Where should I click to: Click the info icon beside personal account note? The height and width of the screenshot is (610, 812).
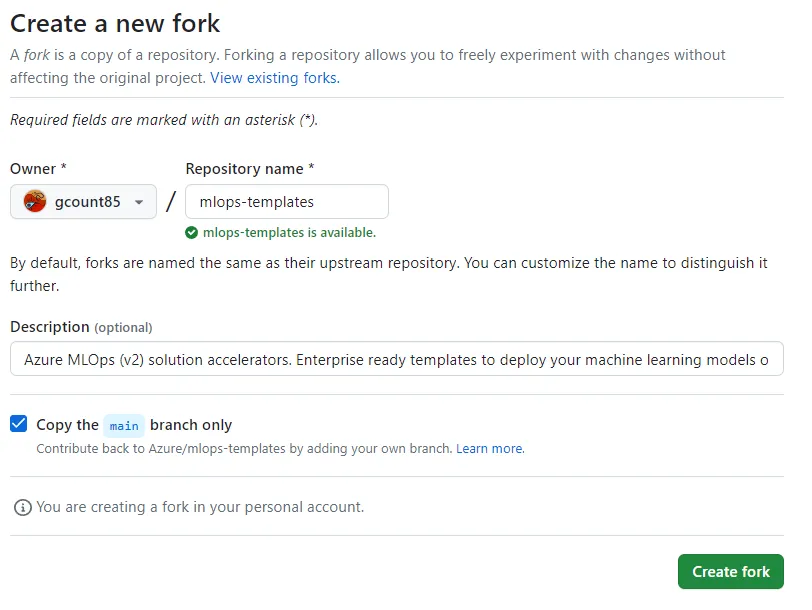22,507
